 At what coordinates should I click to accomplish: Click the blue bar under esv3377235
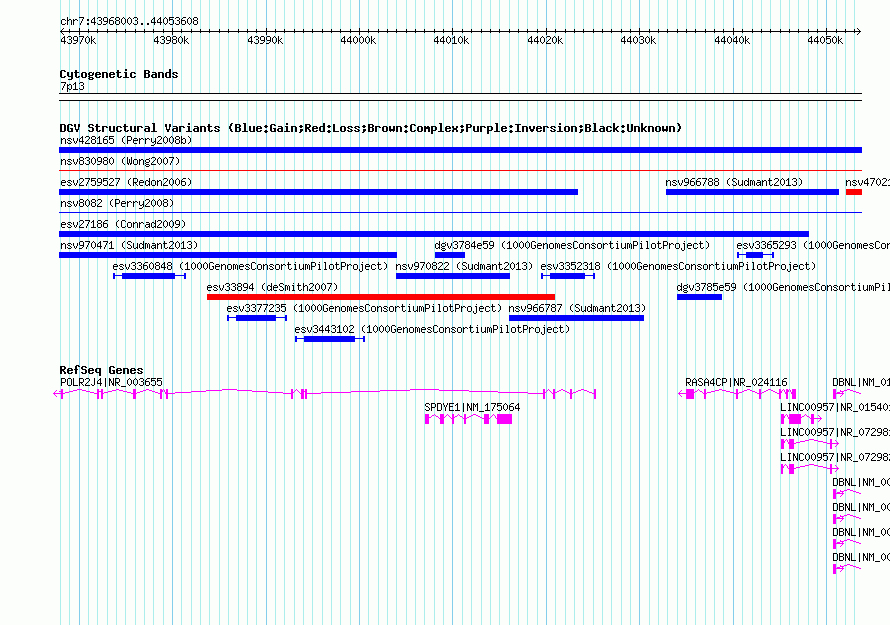click(x=257, y=318)
